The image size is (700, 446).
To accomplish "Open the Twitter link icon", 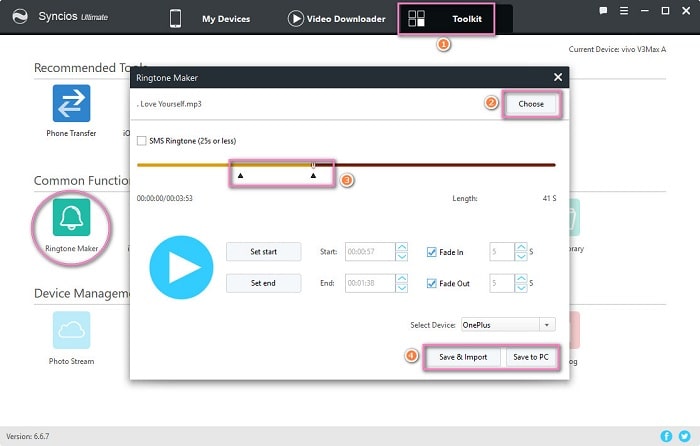I will tap(684, 436).
